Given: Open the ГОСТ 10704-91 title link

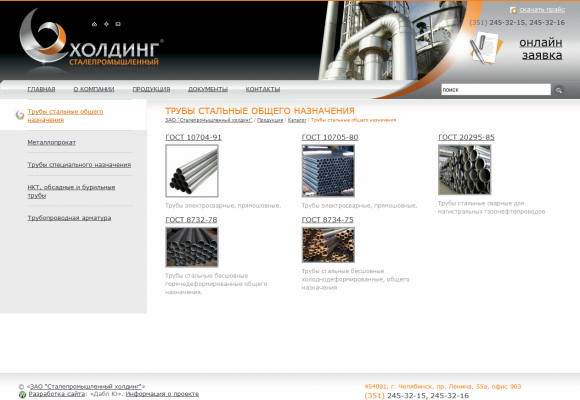Looking at the screenshot, I should 193,137.
